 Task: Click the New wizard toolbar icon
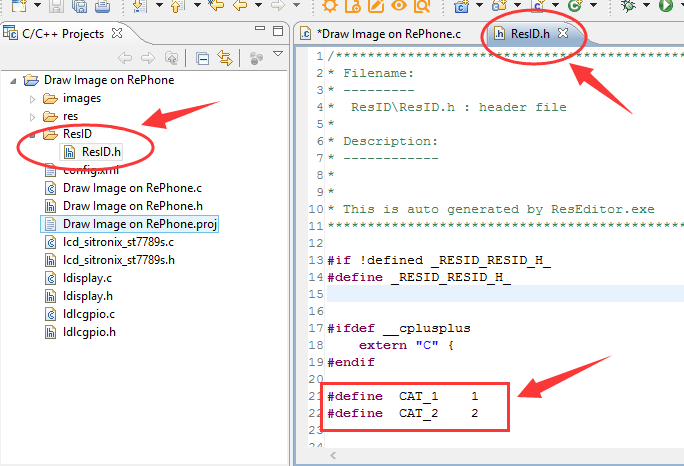(19, 6)
